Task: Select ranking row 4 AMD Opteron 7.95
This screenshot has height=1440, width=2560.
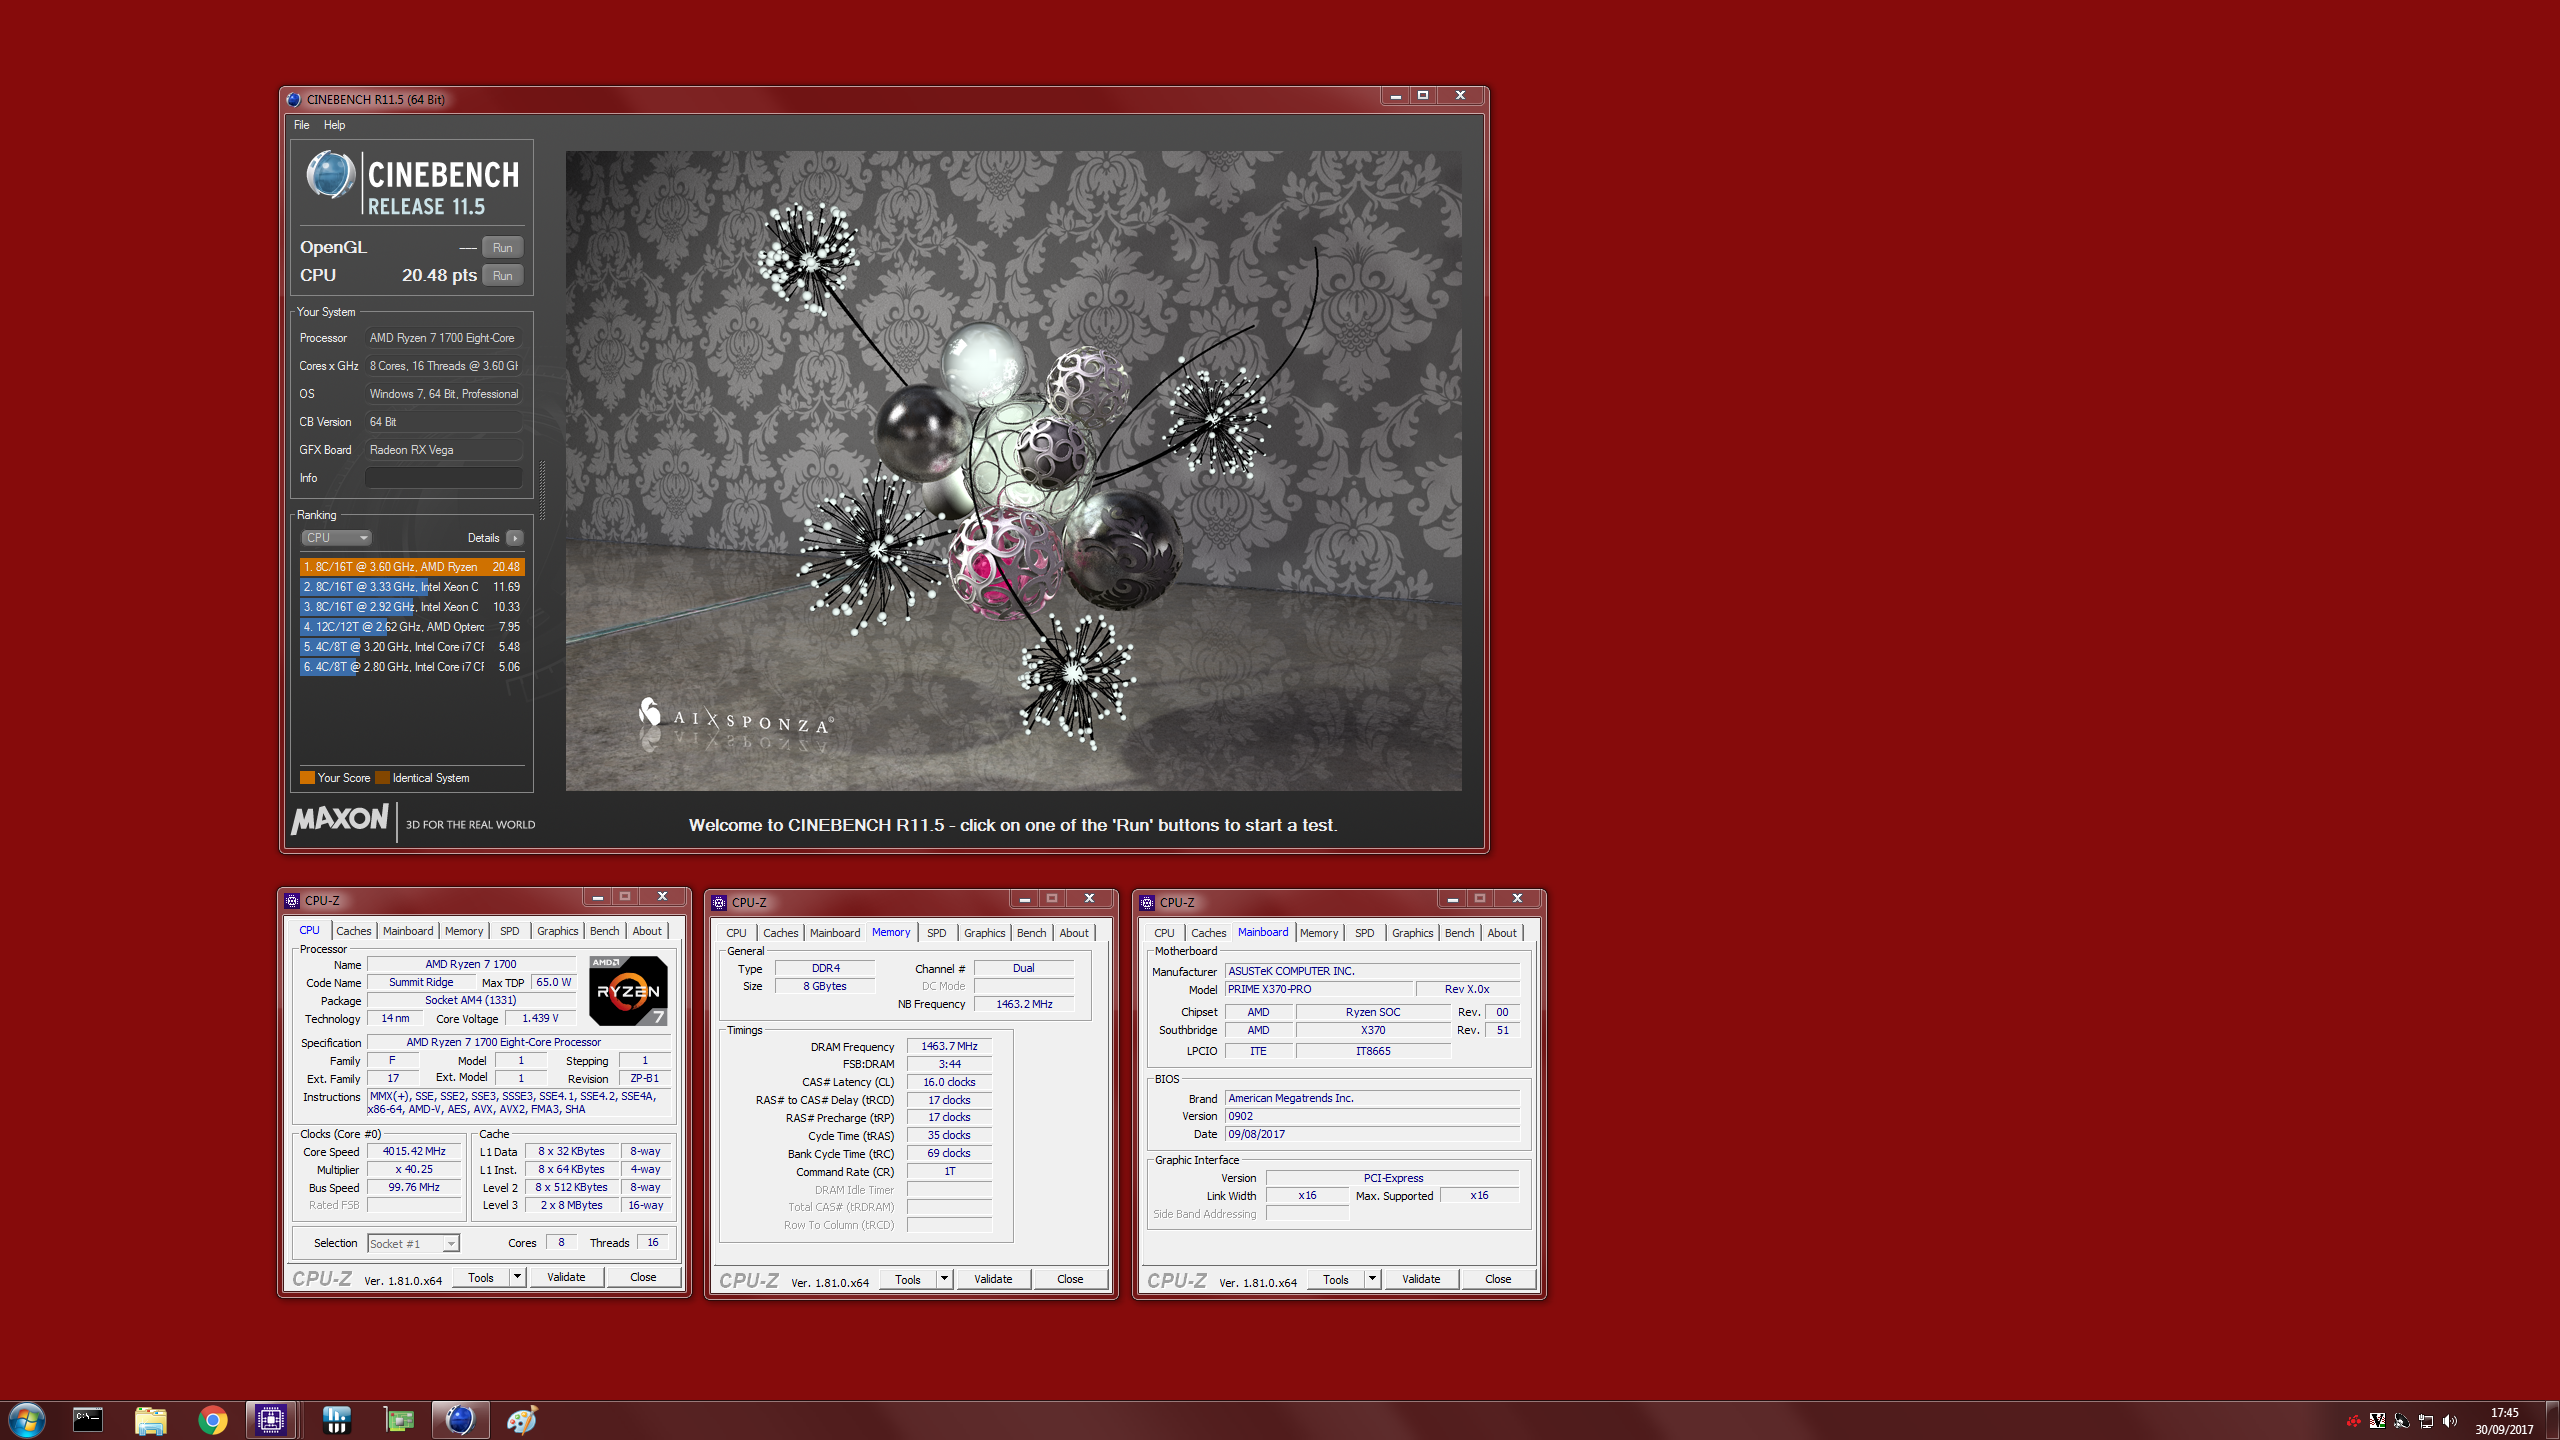Action: pyautogui.click(x=412, y=627)
